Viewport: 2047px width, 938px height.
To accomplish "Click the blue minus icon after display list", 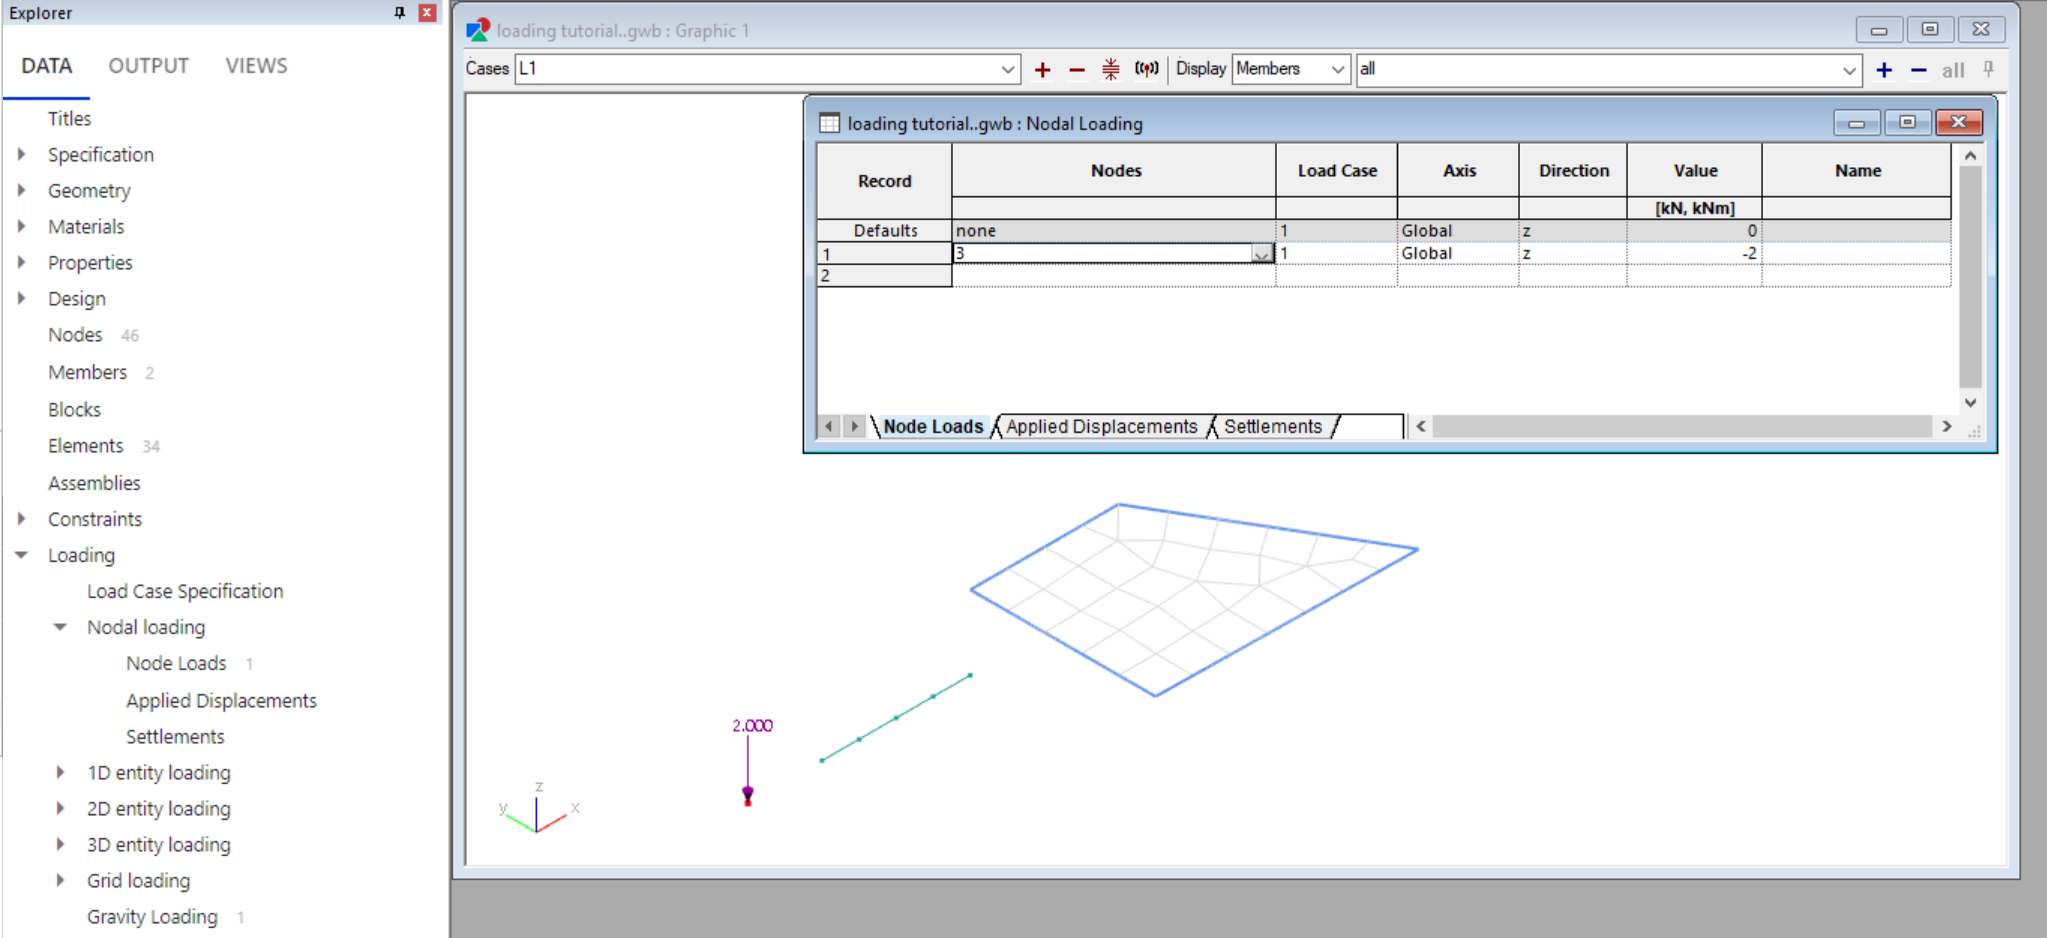I will [x=1918, y=70].
